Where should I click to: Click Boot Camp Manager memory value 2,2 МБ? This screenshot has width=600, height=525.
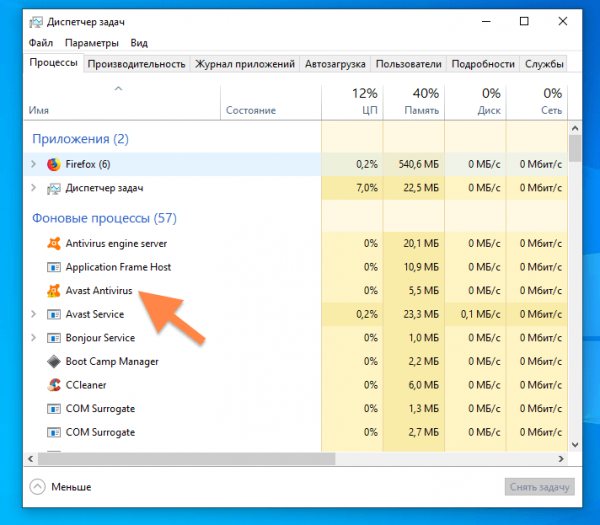tap(424, 362)
